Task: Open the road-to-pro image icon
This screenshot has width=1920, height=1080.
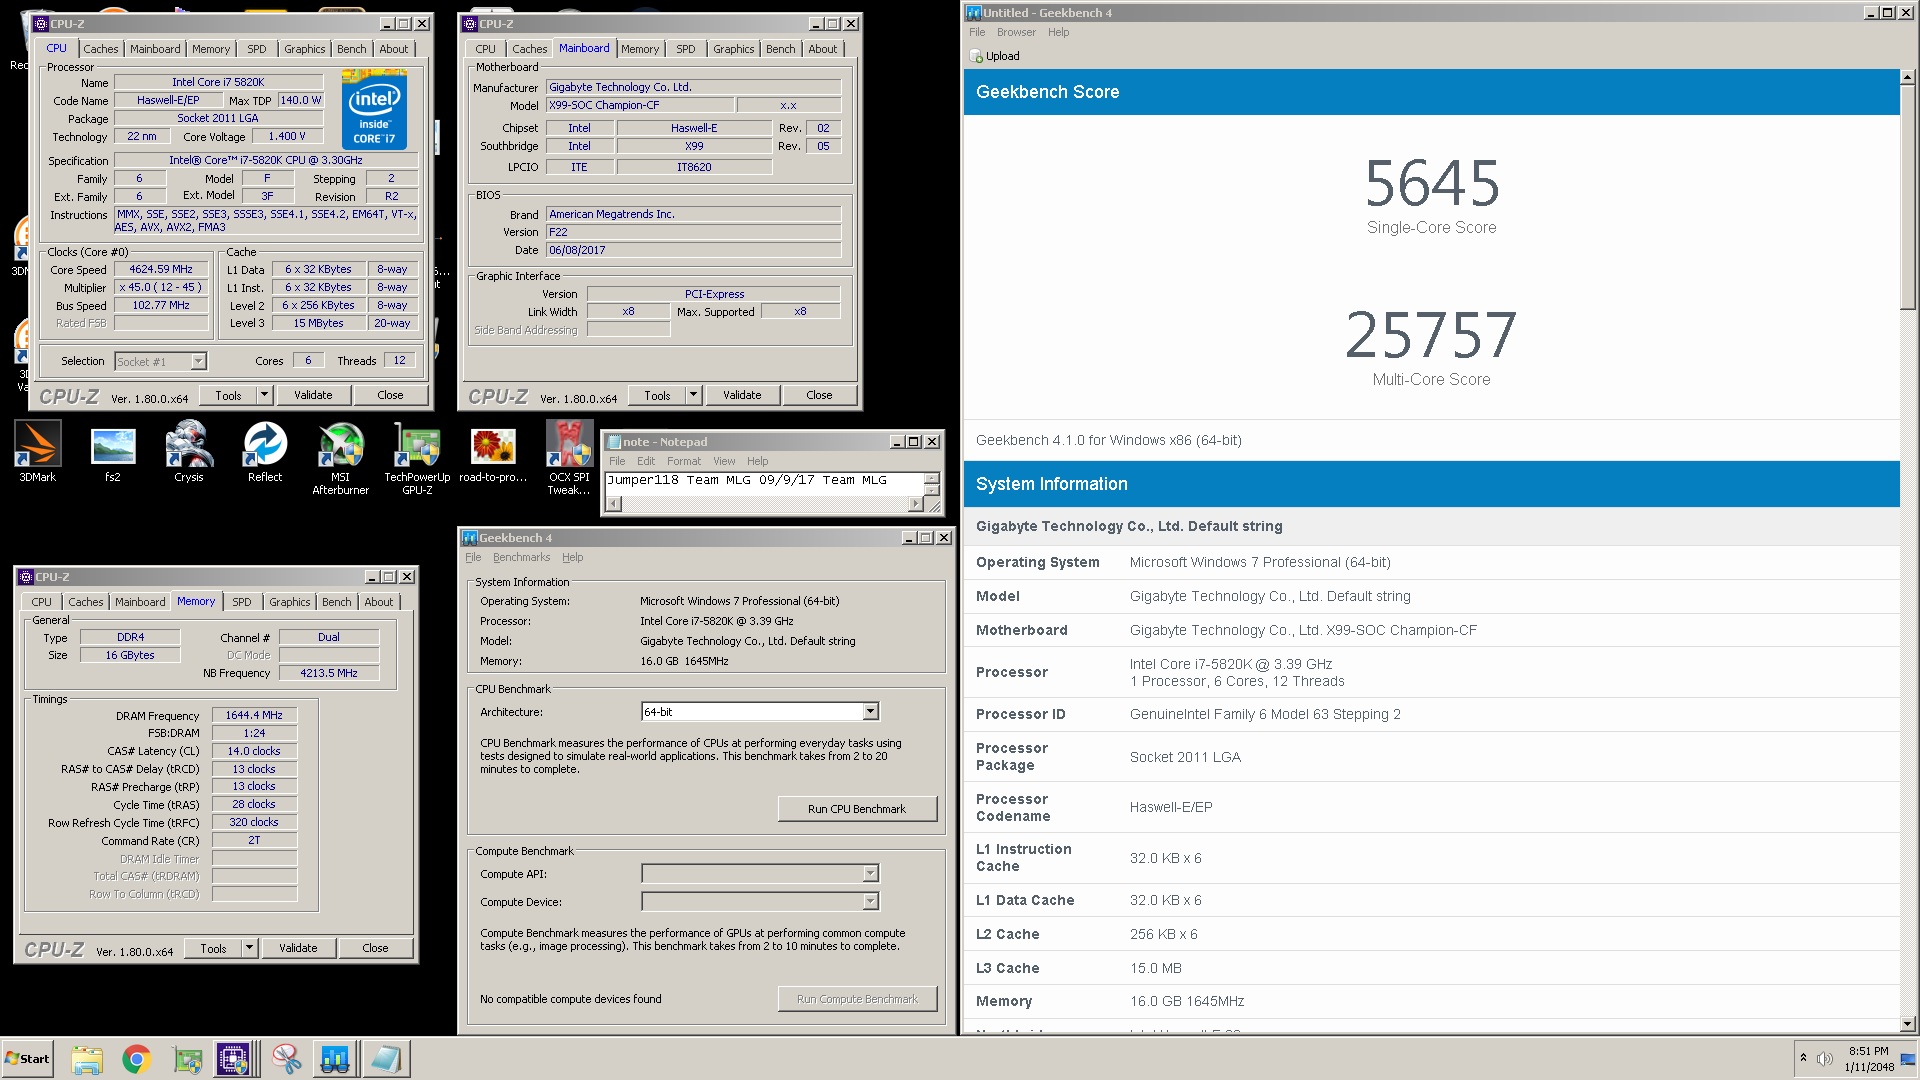Action: click(x=493, y=452)
